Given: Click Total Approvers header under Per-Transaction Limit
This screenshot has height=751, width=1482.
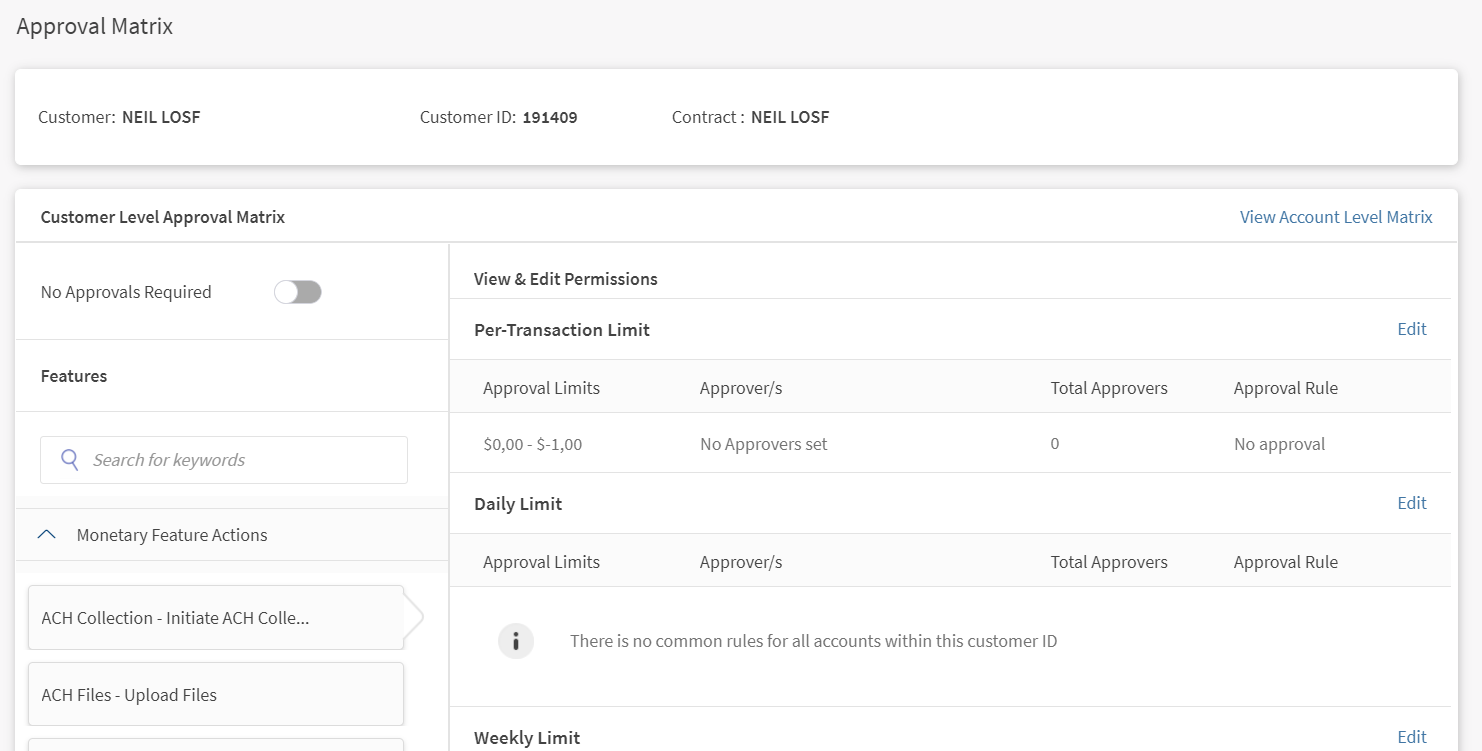Looking at the screenshot, I should tap(1109, 388).
